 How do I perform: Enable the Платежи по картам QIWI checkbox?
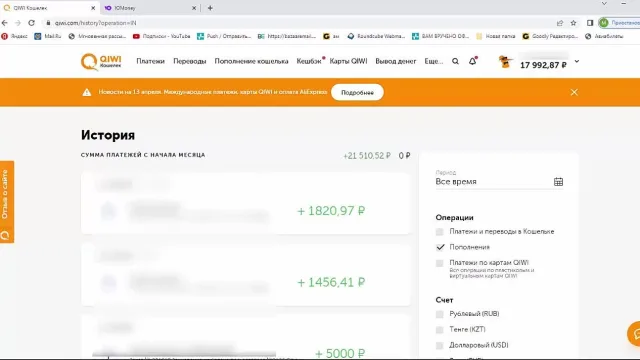tap(440, 263)
